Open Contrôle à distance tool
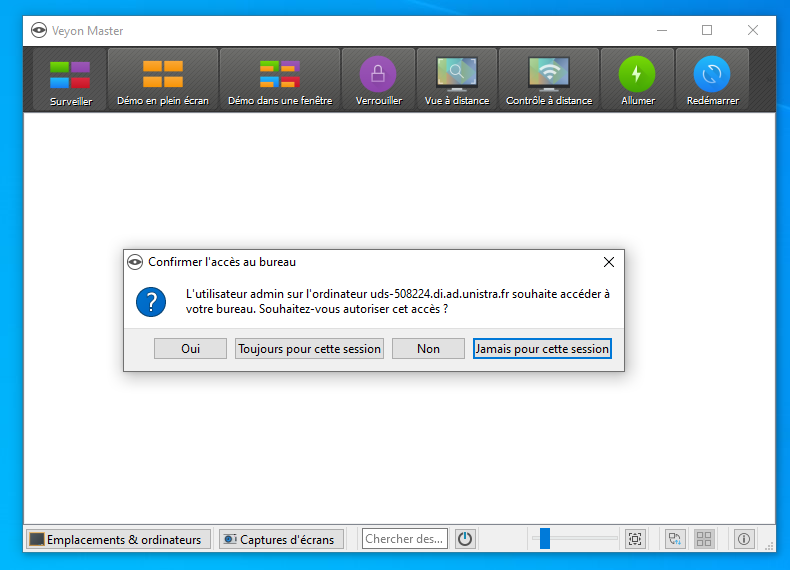The height and width of the screenshot is (570, 790). coord(548,80)
